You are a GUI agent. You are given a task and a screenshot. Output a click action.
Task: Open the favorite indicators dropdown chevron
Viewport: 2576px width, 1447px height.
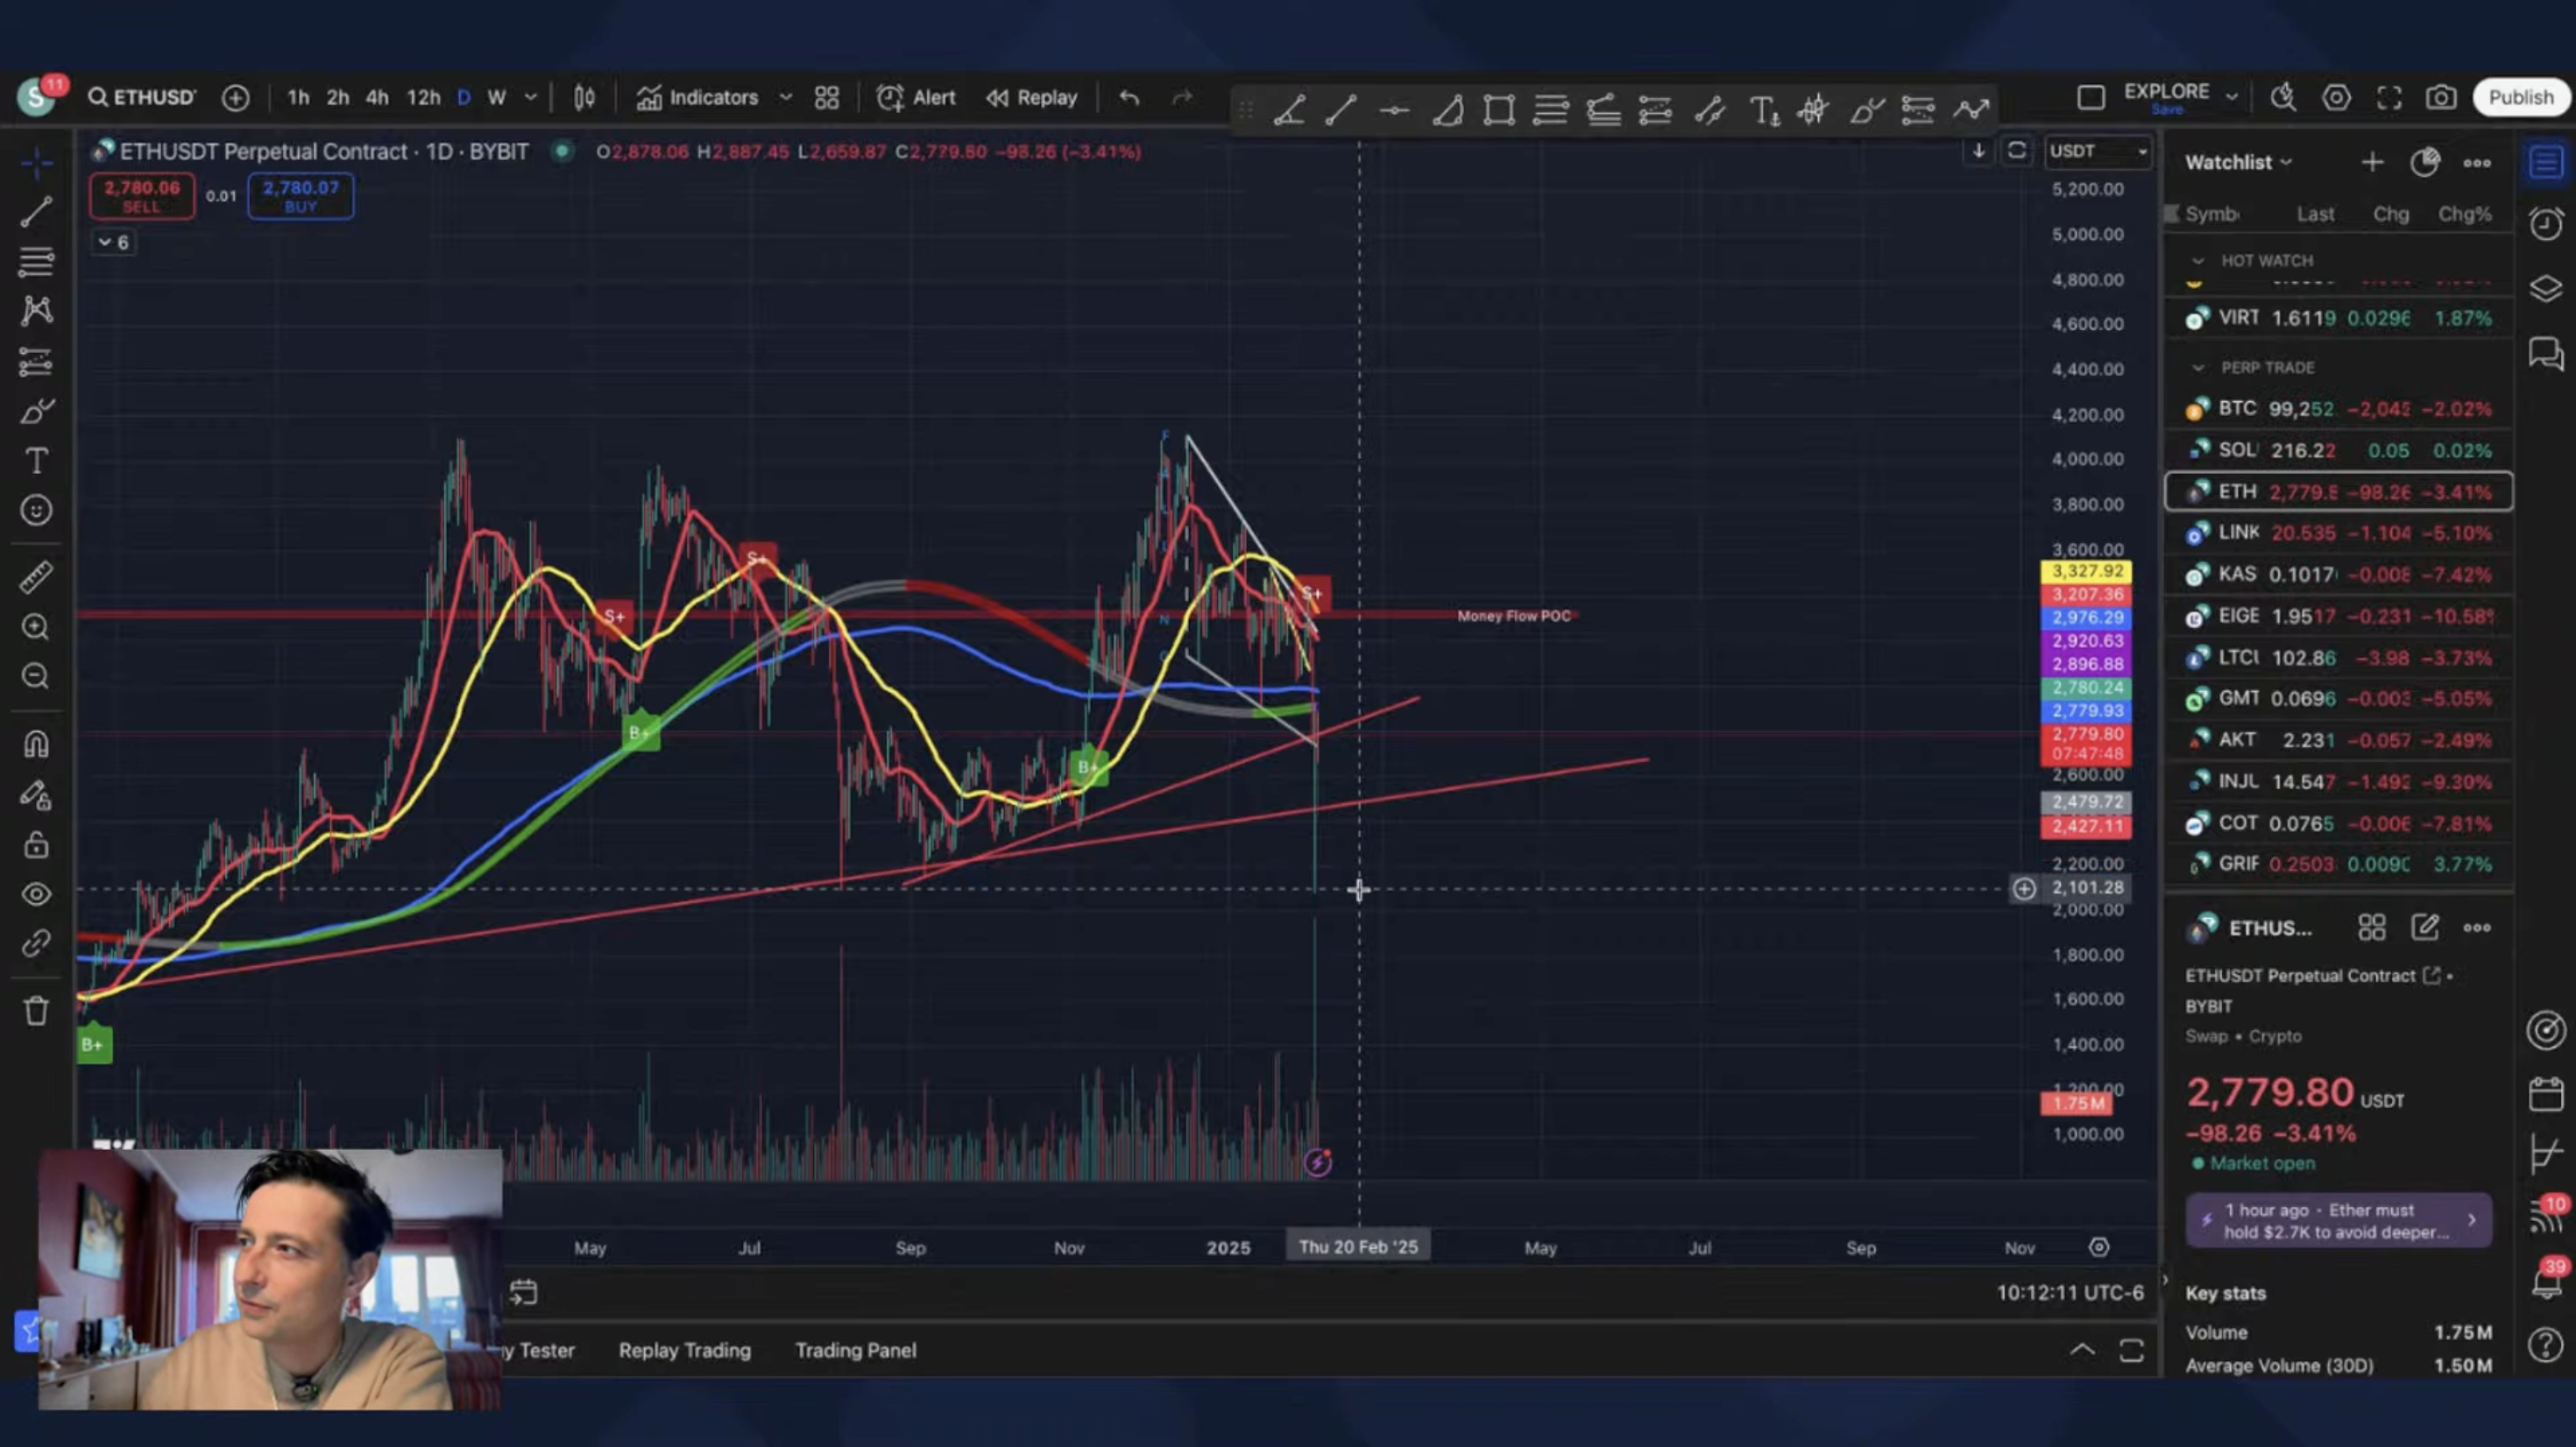click(786, 97)
